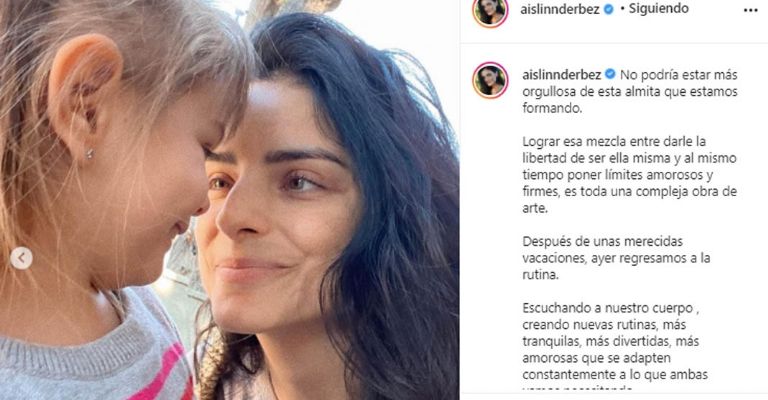This screenshot has height=400, width=768.
Task: Click caption paragraph starting 'No podría estar más'
Action: [629, 92]
